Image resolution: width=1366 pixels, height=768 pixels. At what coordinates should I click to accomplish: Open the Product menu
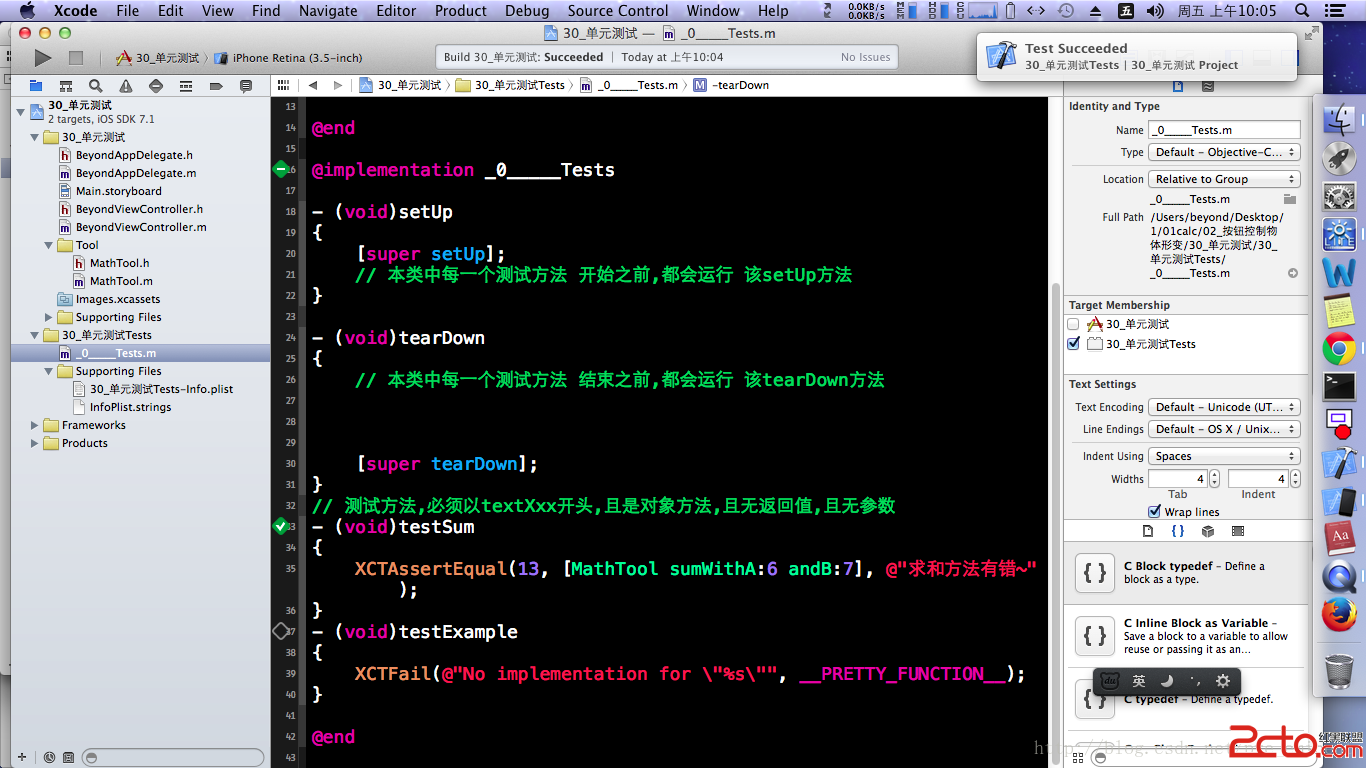461,10
